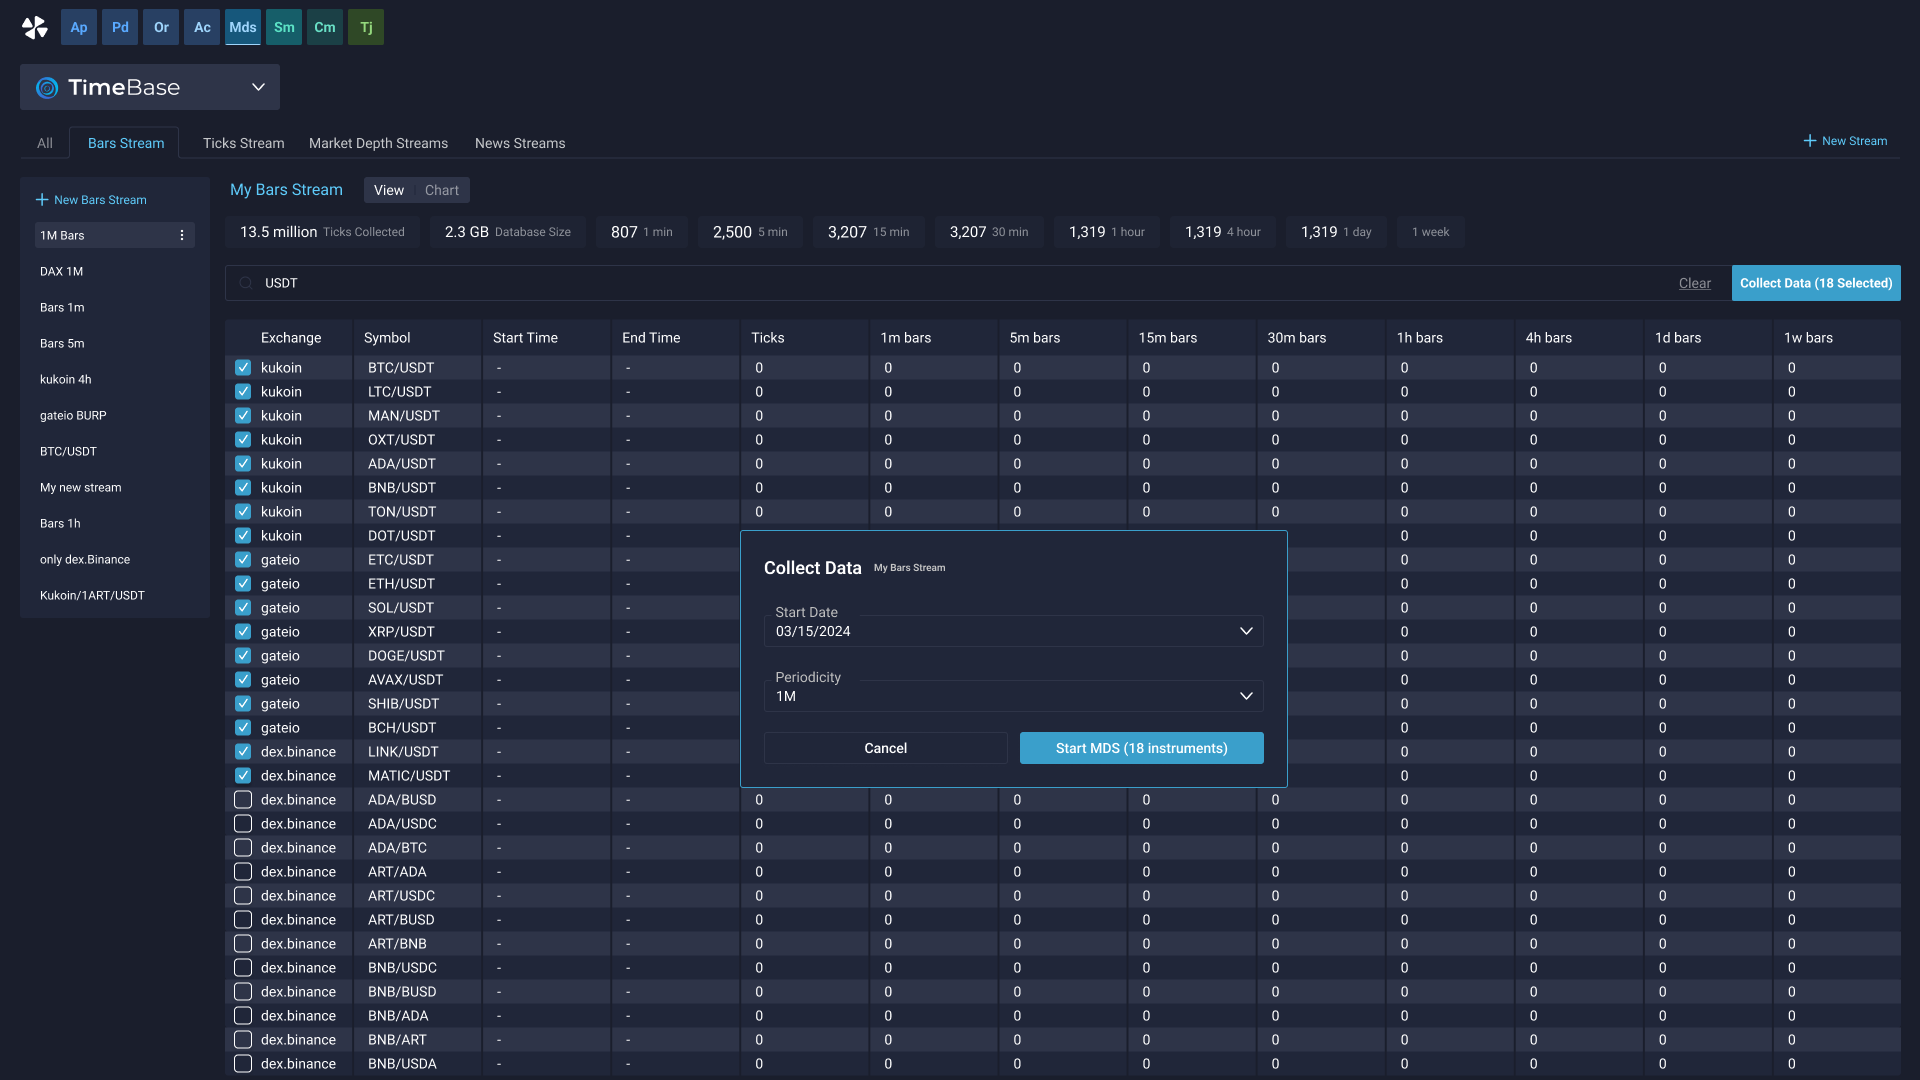Switch to the Ticks Stream tab
The width and height of the screenshot is (1920, 1080).
point(243,143)
